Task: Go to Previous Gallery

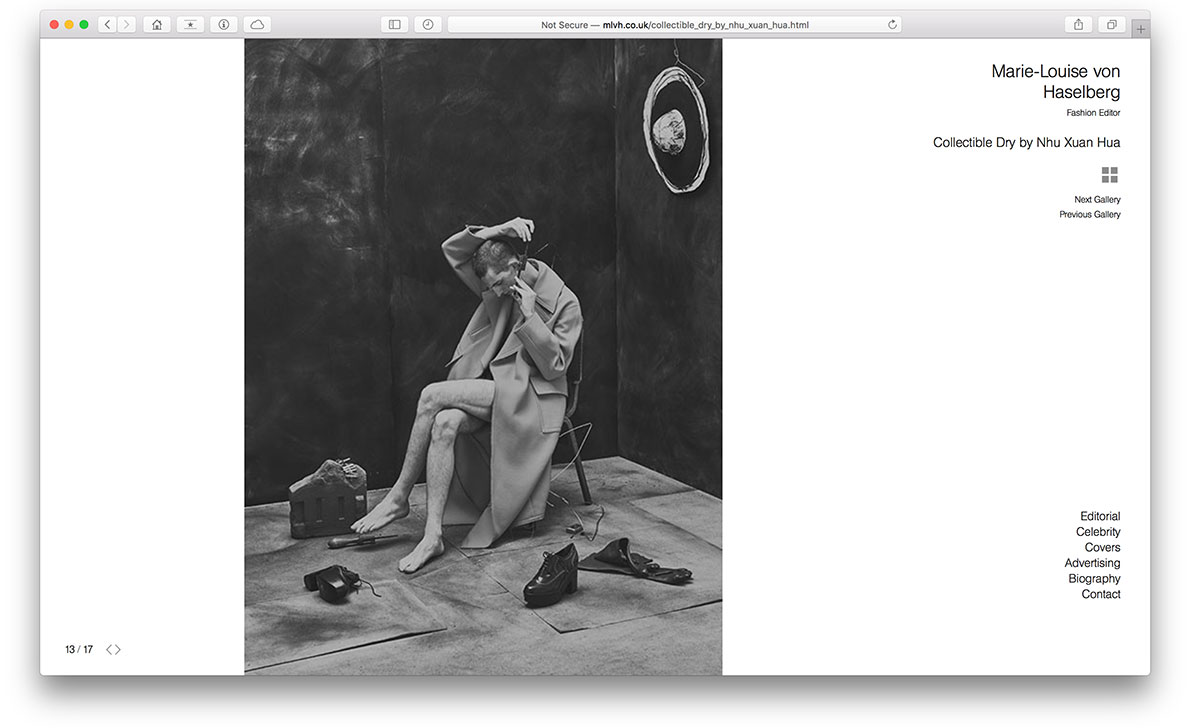Action: tap(1090, 214)
